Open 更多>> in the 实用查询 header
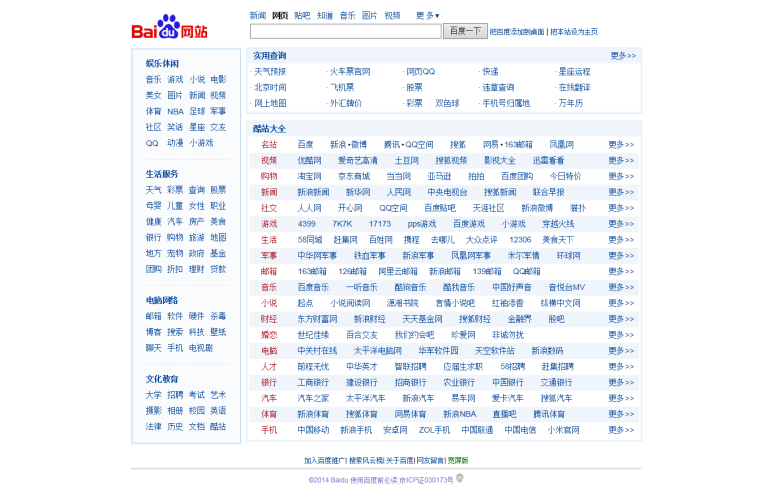This screenshot has height=500, width=773. coord(623,56)
